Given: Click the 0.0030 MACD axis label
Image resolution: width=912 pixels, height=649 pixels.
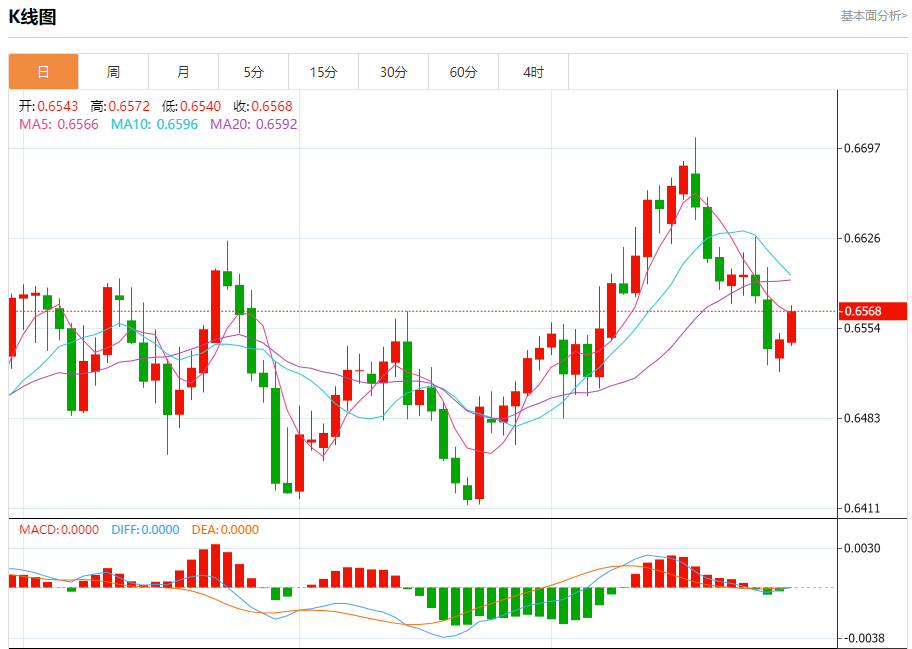Looking at the screenshot, I should tap(863, 548).
